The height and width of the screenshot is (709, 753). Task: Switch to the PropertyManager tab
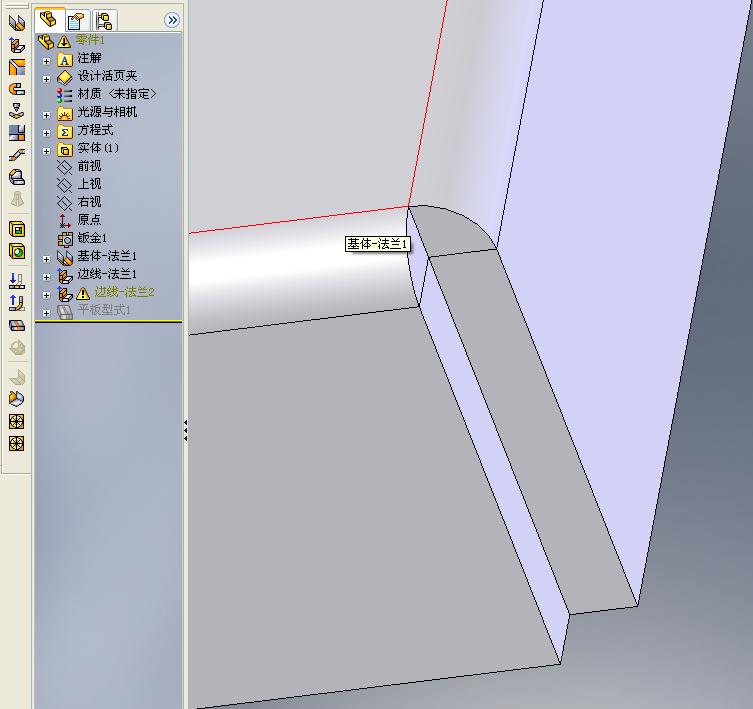[77, 21]
